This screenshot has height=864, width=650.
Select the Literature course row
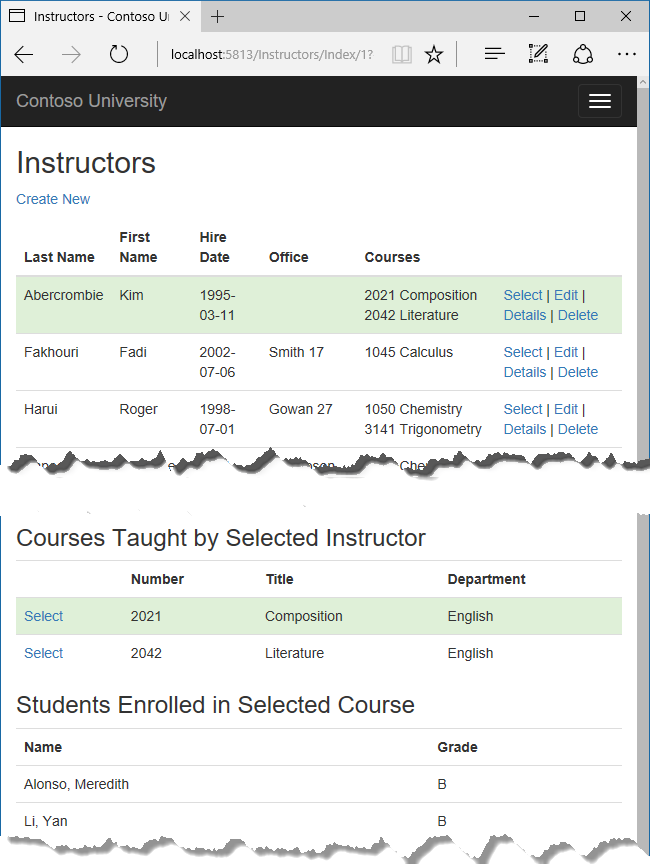tap(43, 653)
